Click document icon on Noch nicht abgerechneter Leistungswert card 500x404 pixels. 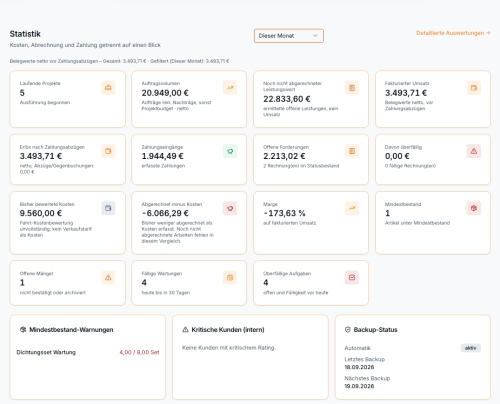pyautogui.click(x=352, y=88)
